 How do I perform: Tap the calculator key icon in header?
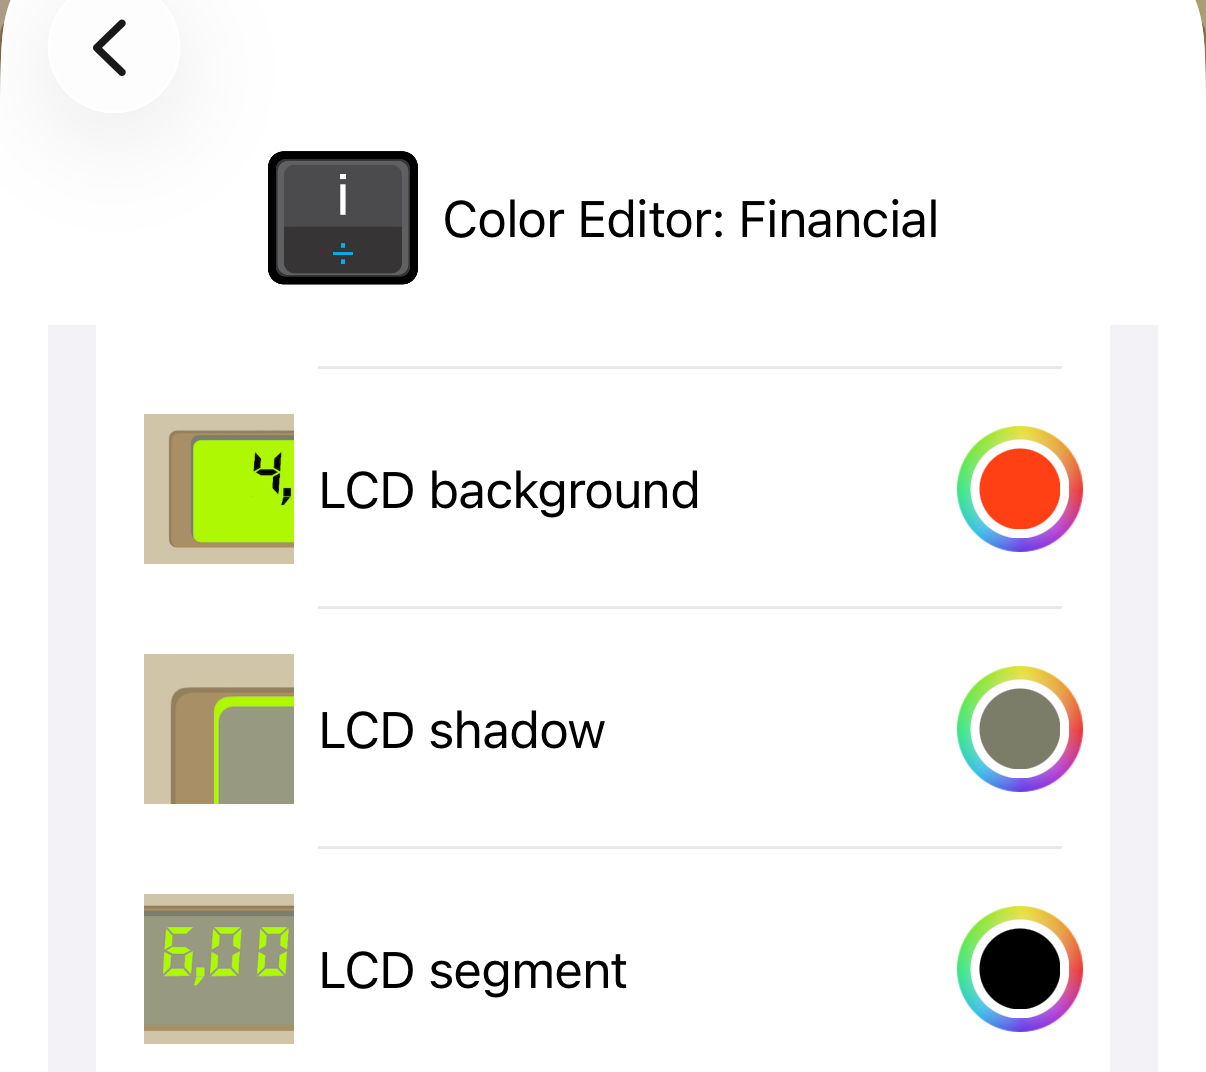coord(343,218)
